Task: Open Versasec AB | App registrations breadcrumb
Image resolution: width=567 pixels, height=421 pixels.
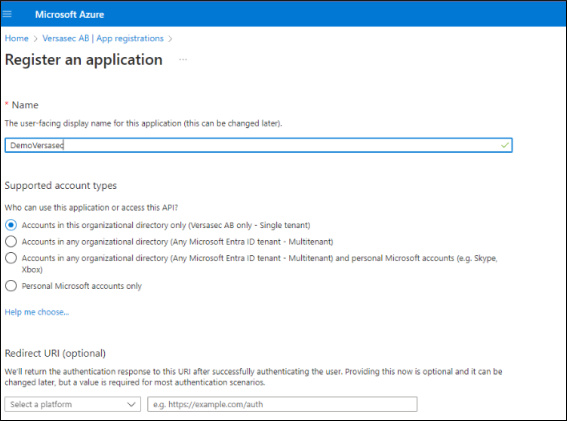Action: [103, 38]
